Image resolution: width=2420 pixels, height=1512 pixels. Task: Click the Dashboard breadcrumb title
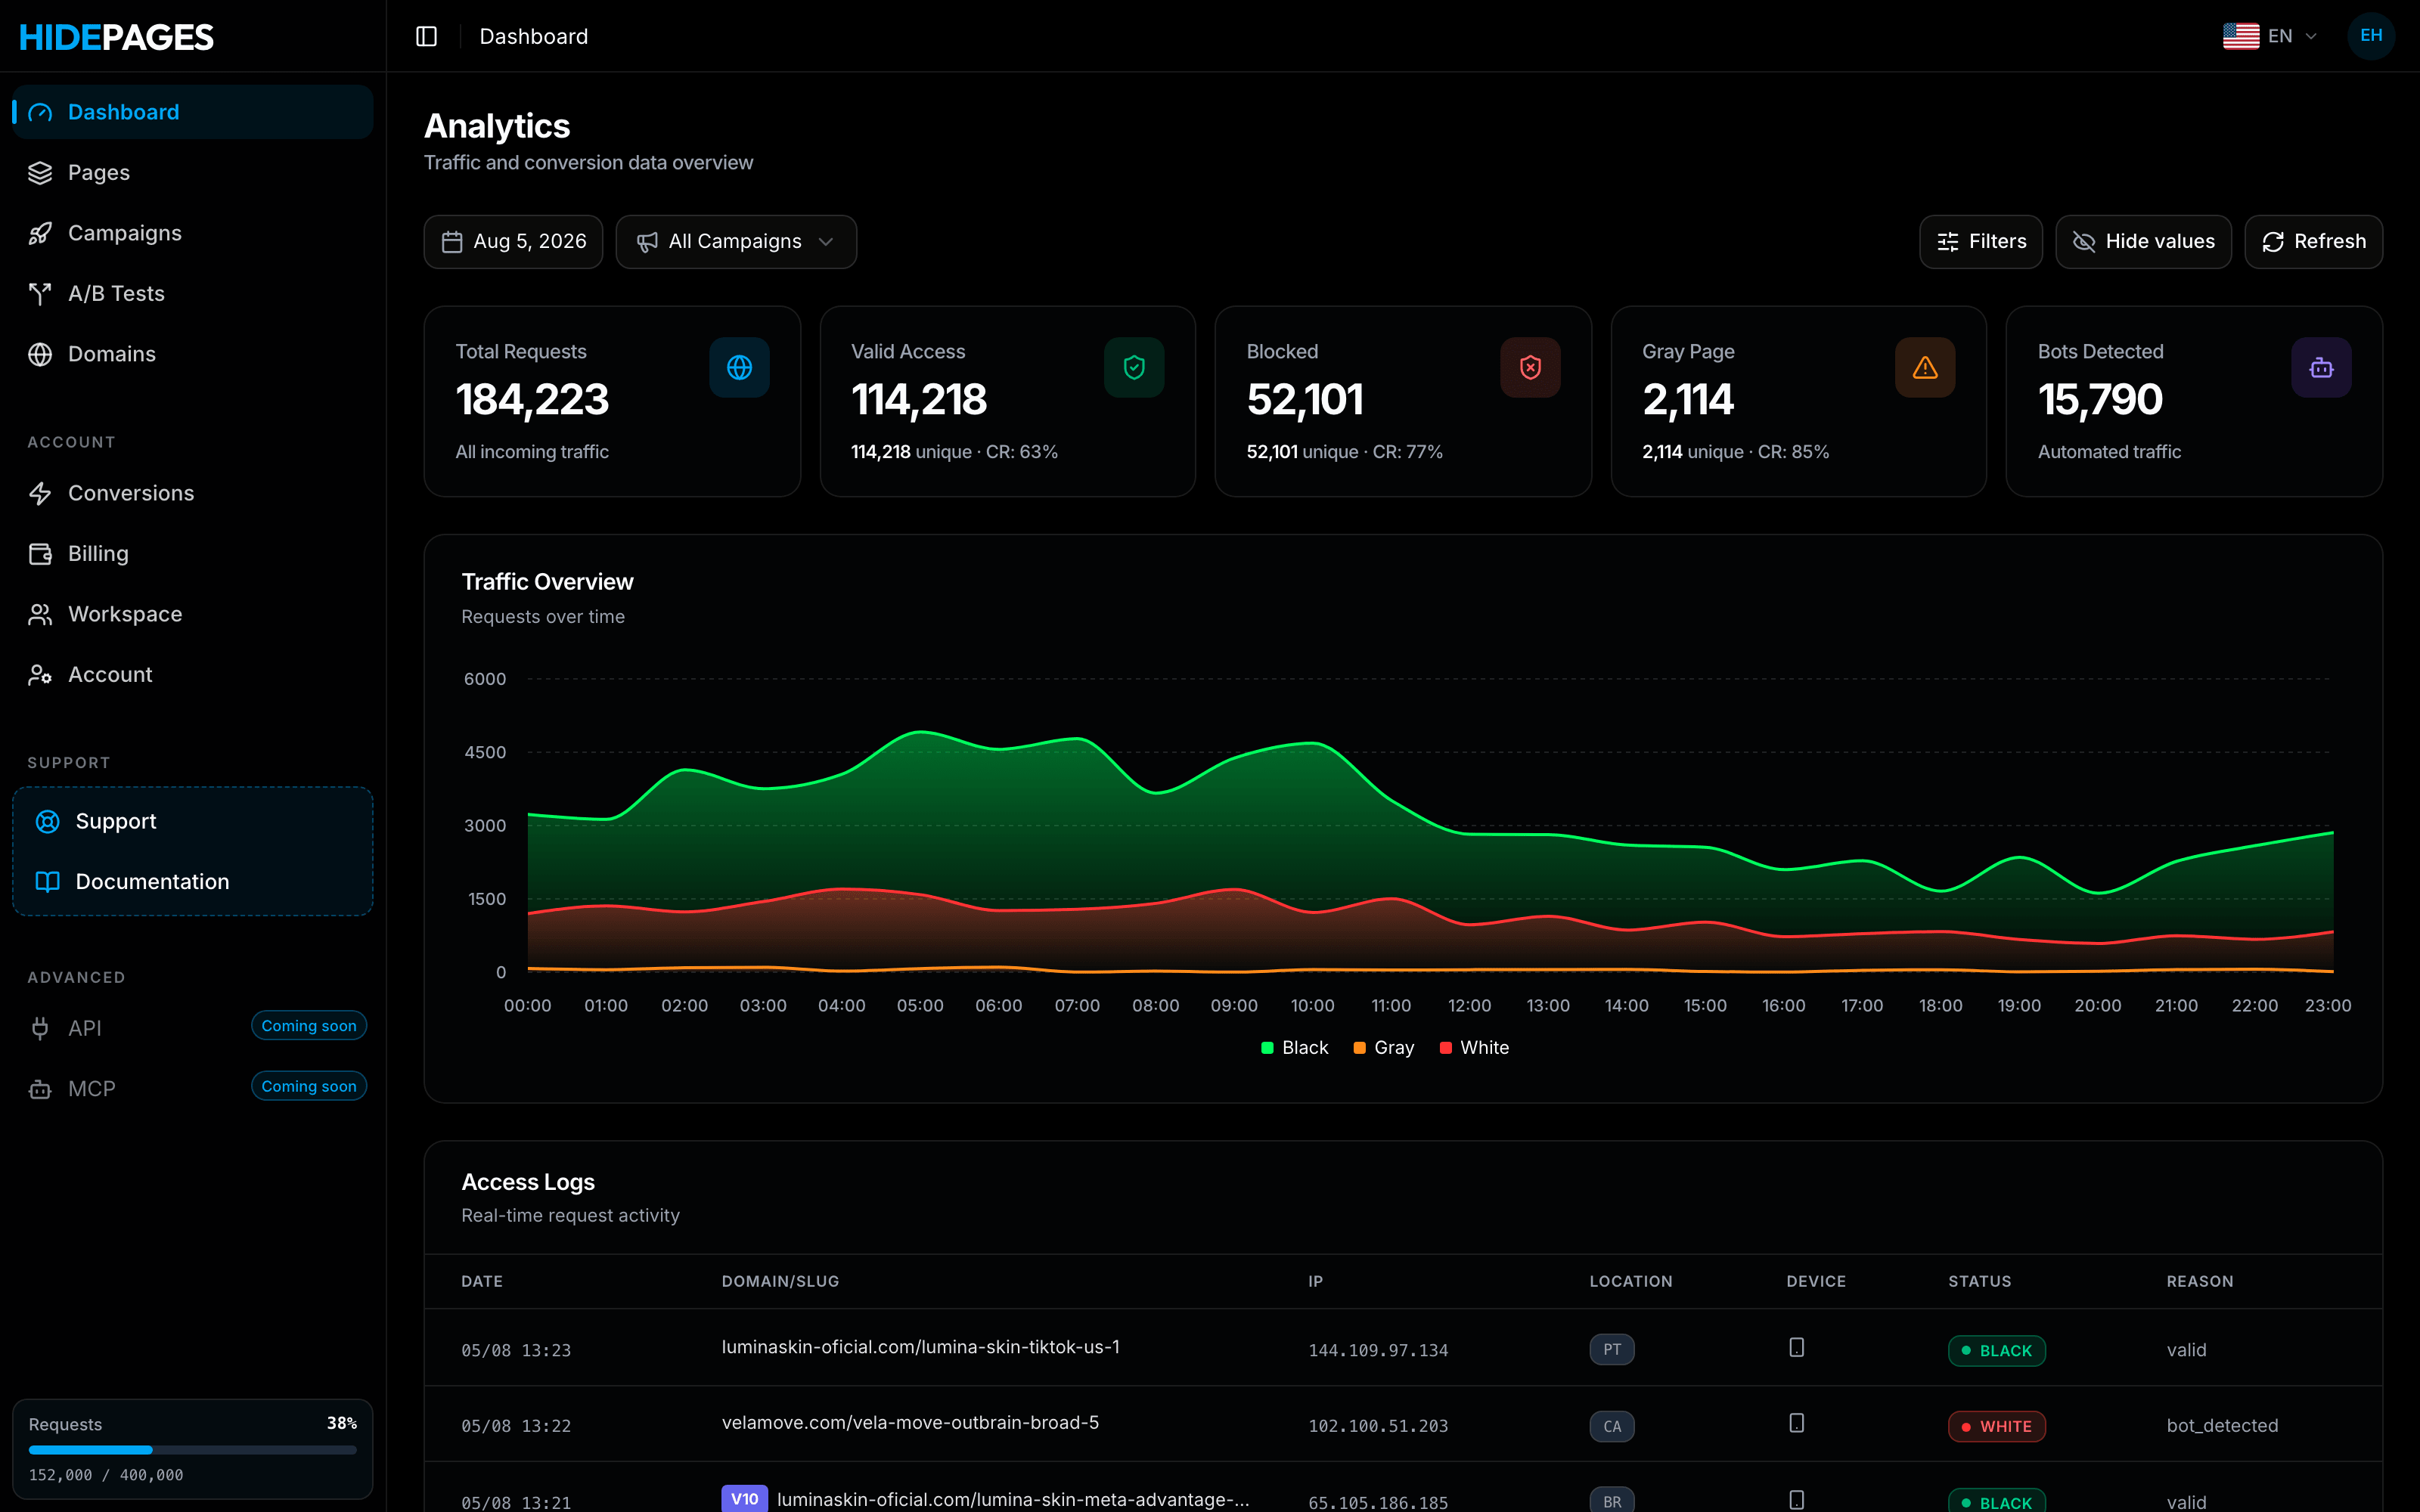533,36
